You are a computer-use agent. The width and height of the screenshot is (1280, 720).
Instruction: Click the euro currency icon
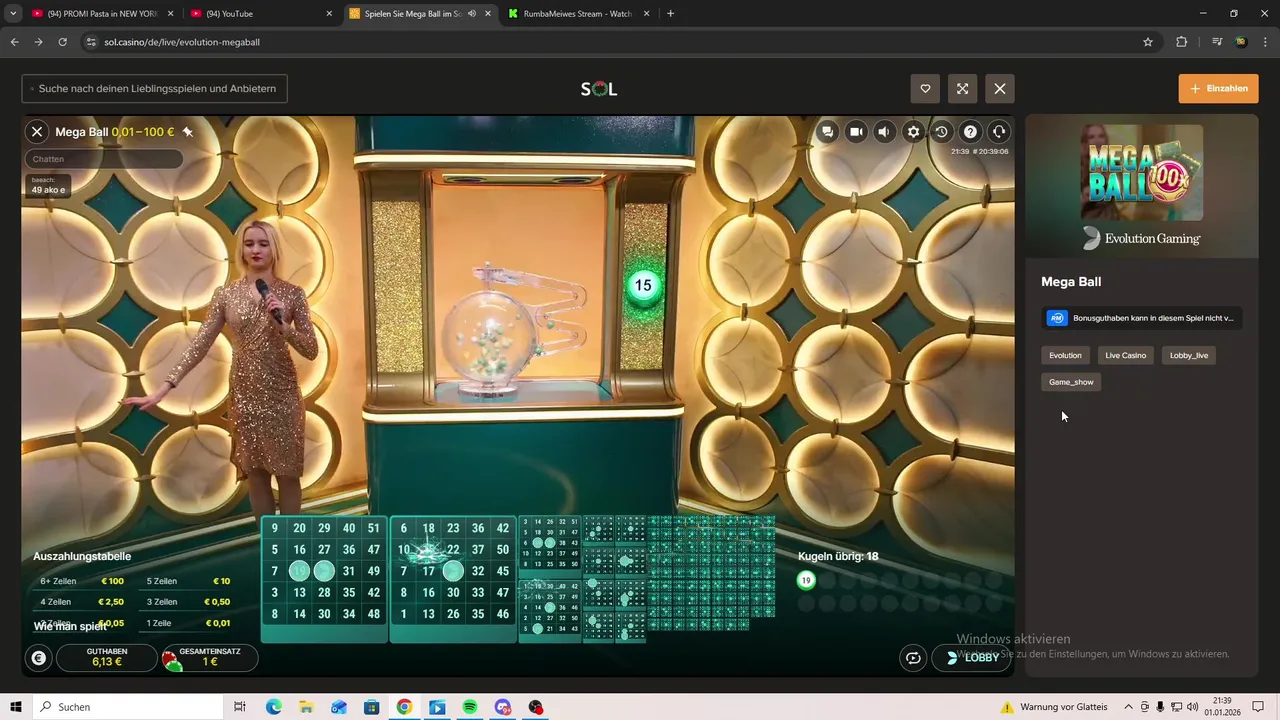point(38,658)
